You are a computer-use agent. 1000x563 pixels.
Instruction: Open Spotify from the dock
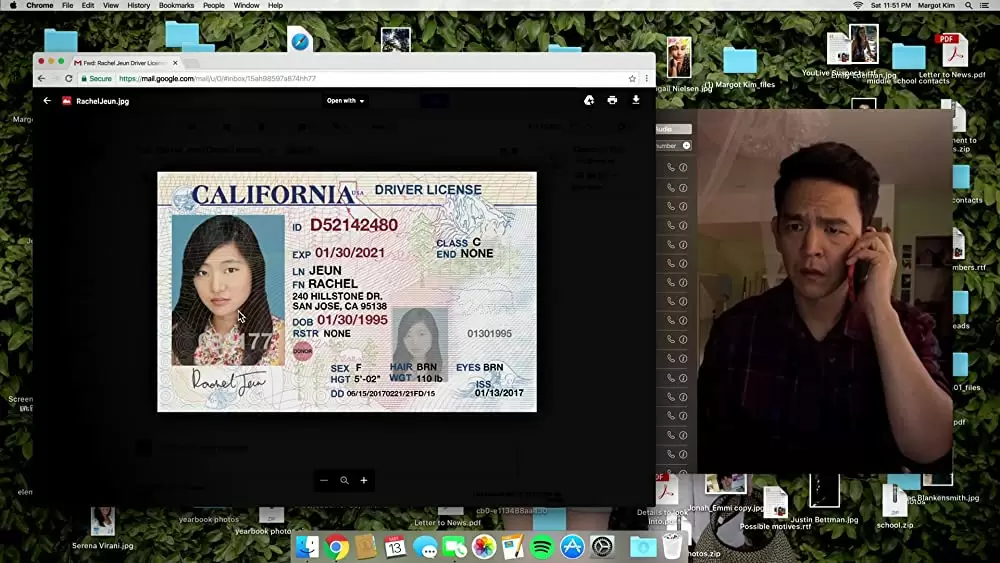[x=542, y=547]
